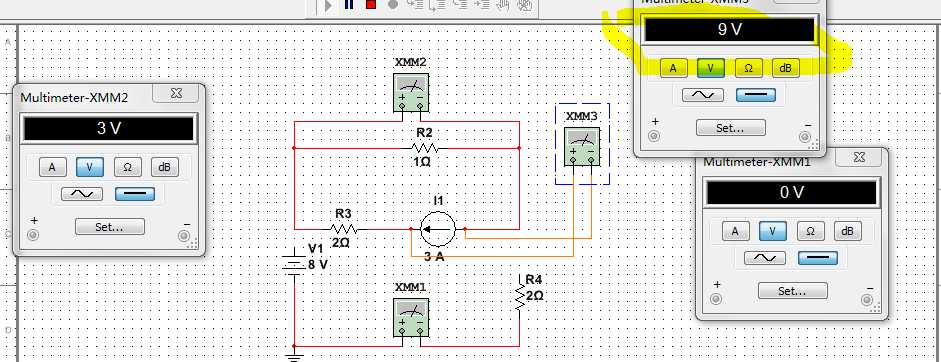Switch Multimeter-XMM2 to ohmmeter mode (Ω)
This screenshot has width=941, height=362.
tap(127, 167)
